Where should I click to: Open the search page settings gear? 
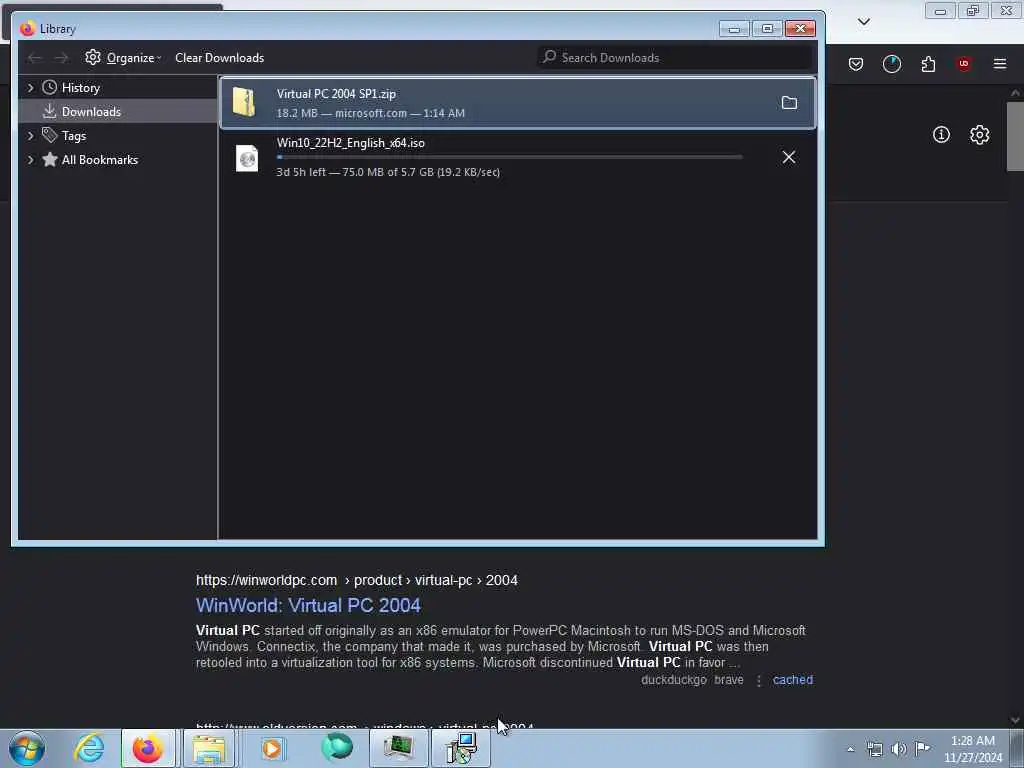979,135
